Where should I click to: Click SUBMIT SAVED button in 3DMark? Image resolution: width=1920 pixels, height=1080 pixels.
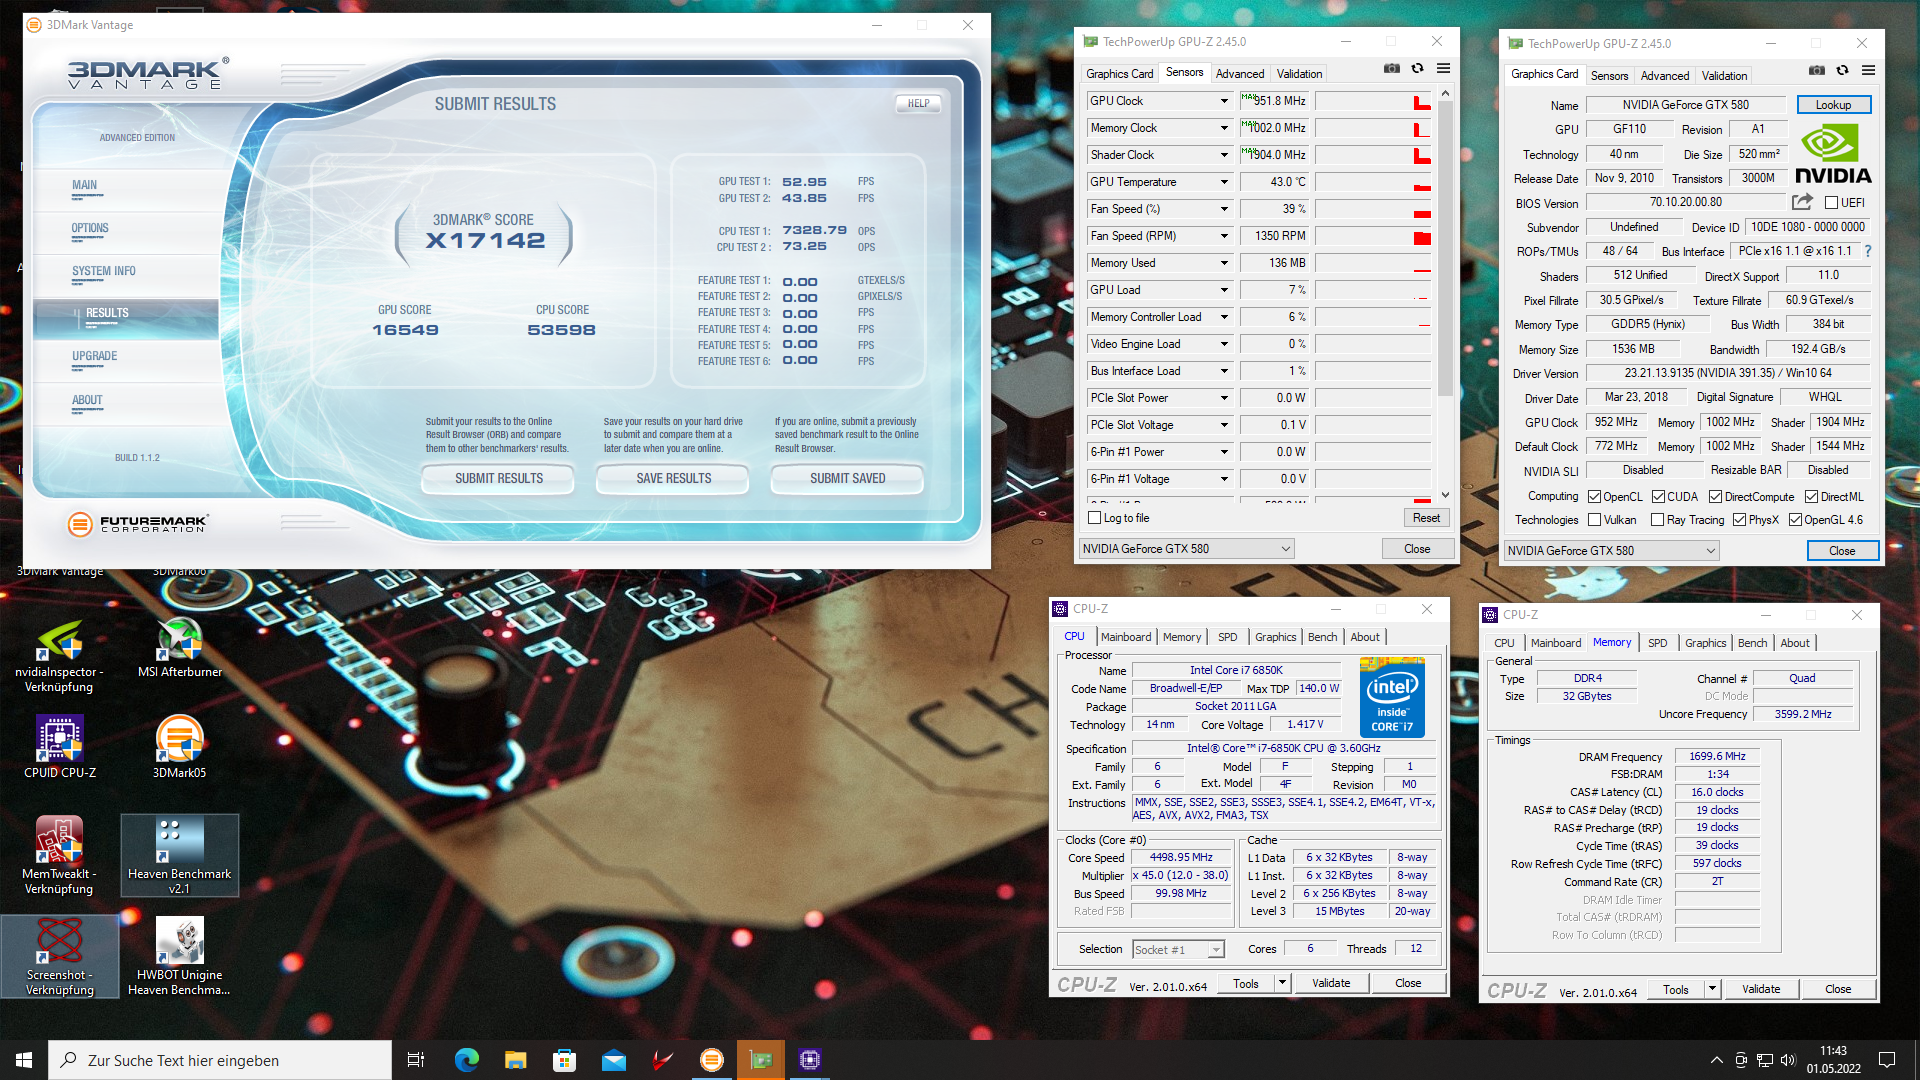pyautogui.click(x=848, y=479)
